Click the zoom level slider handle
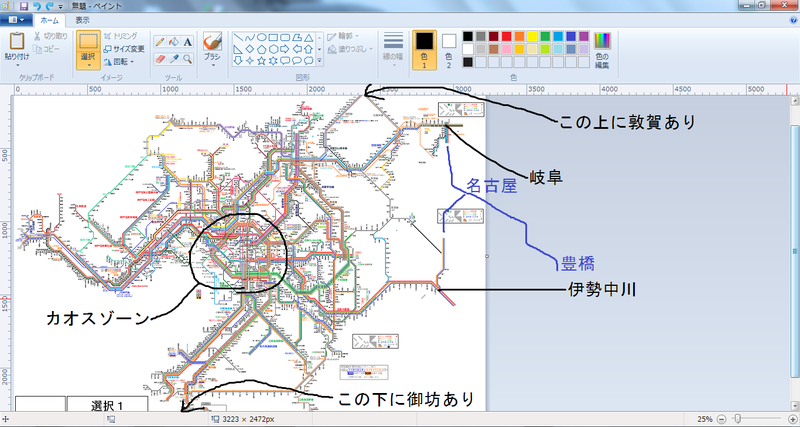 coord(737,419)
